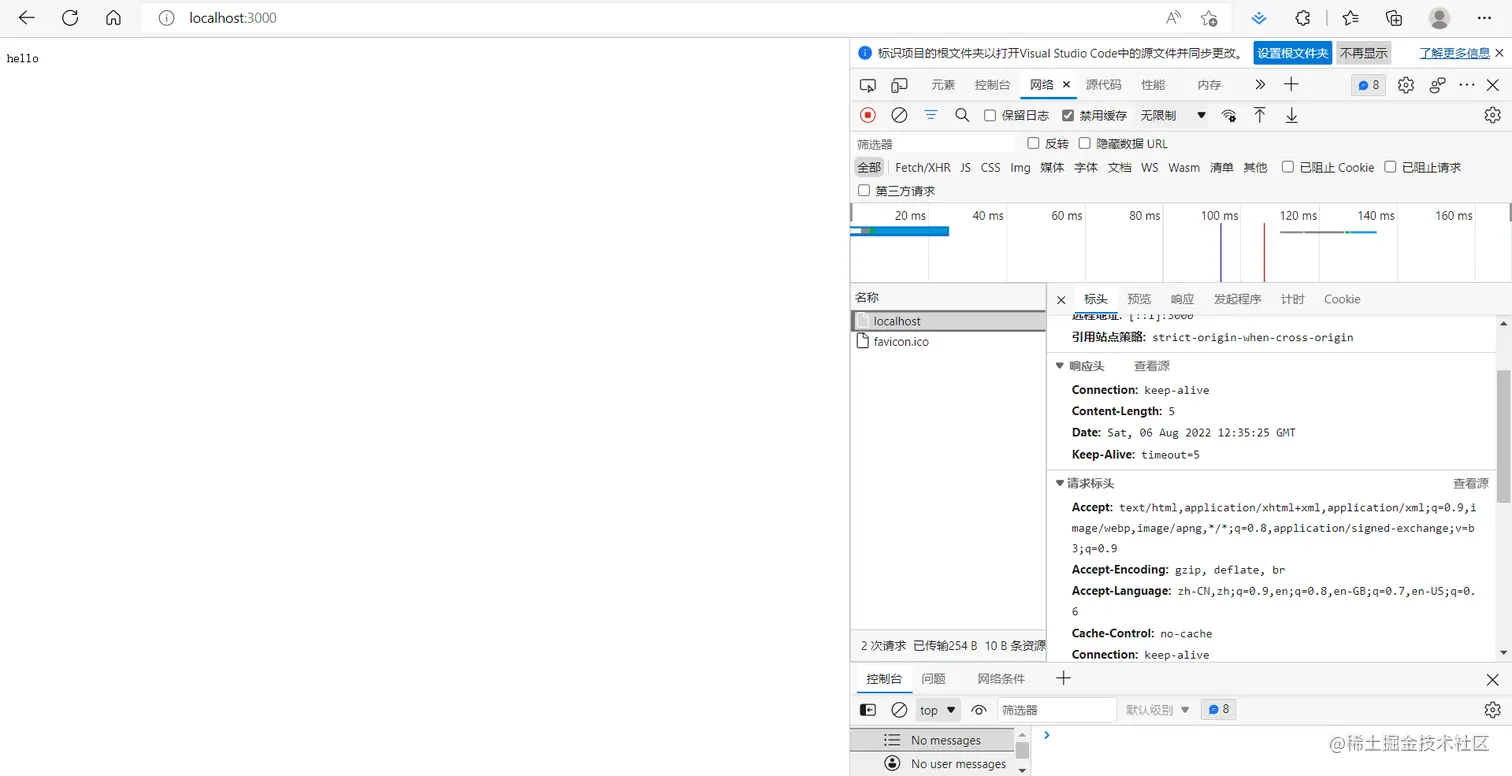
Task: Filter requests by Fetch/XHR
Action: tap(923, 167)
